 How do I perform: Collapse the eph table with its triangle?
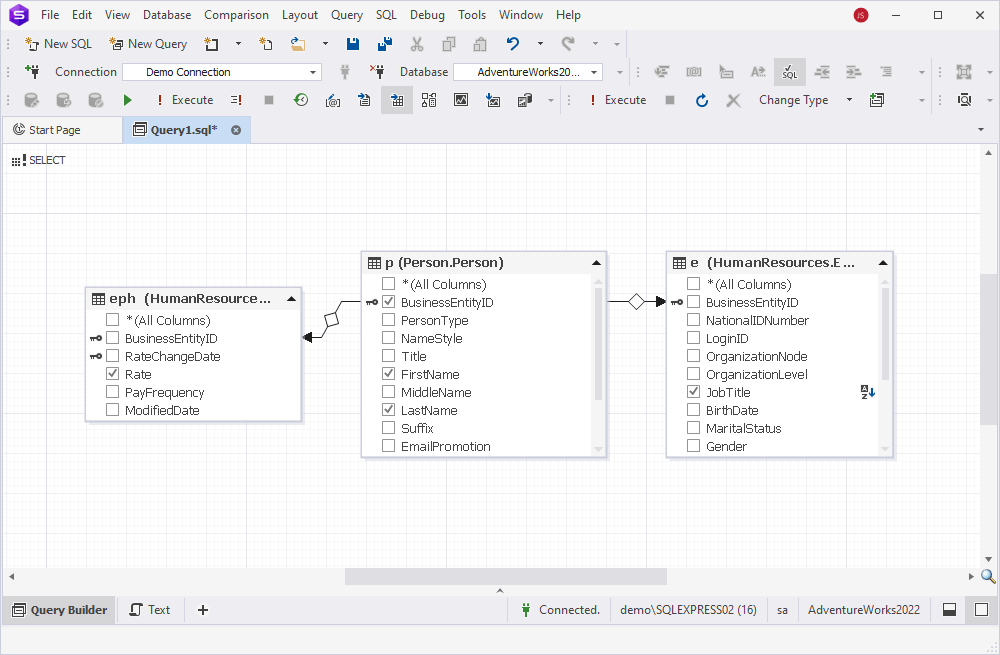click(291, 298)
